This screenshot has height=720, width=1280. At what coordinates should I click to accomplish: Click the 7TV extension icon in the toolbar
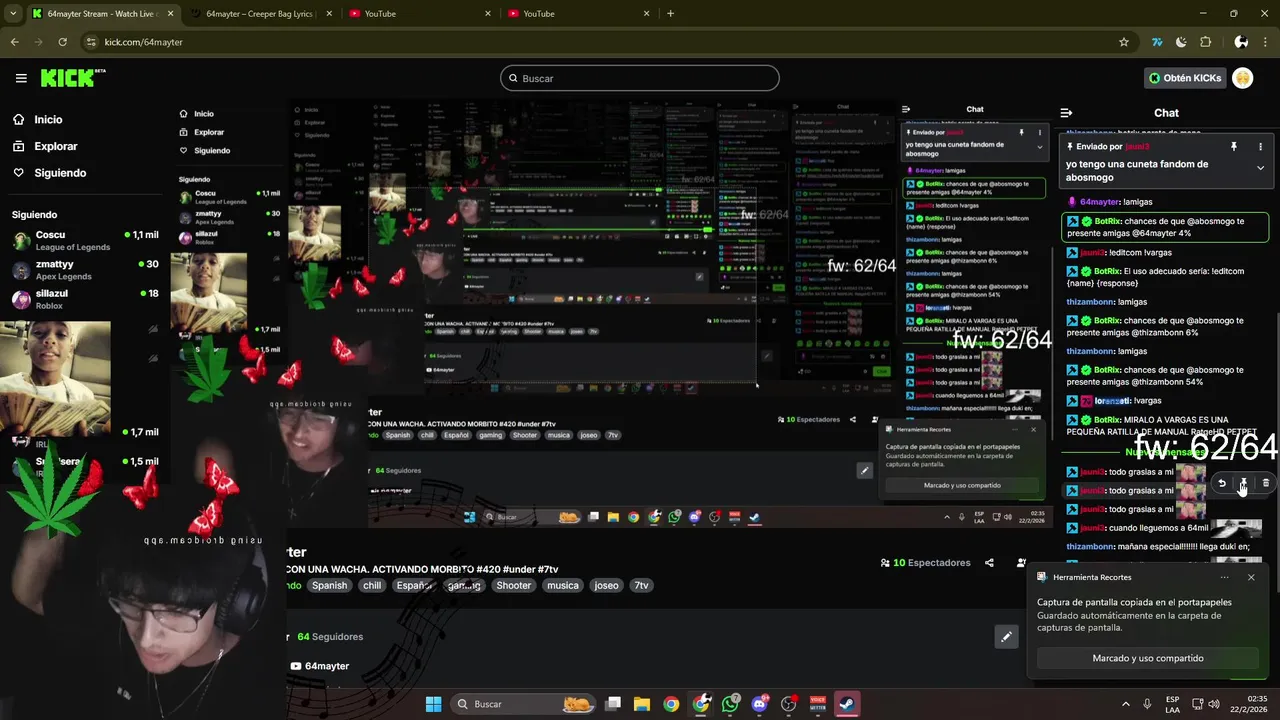[1157, 42]
